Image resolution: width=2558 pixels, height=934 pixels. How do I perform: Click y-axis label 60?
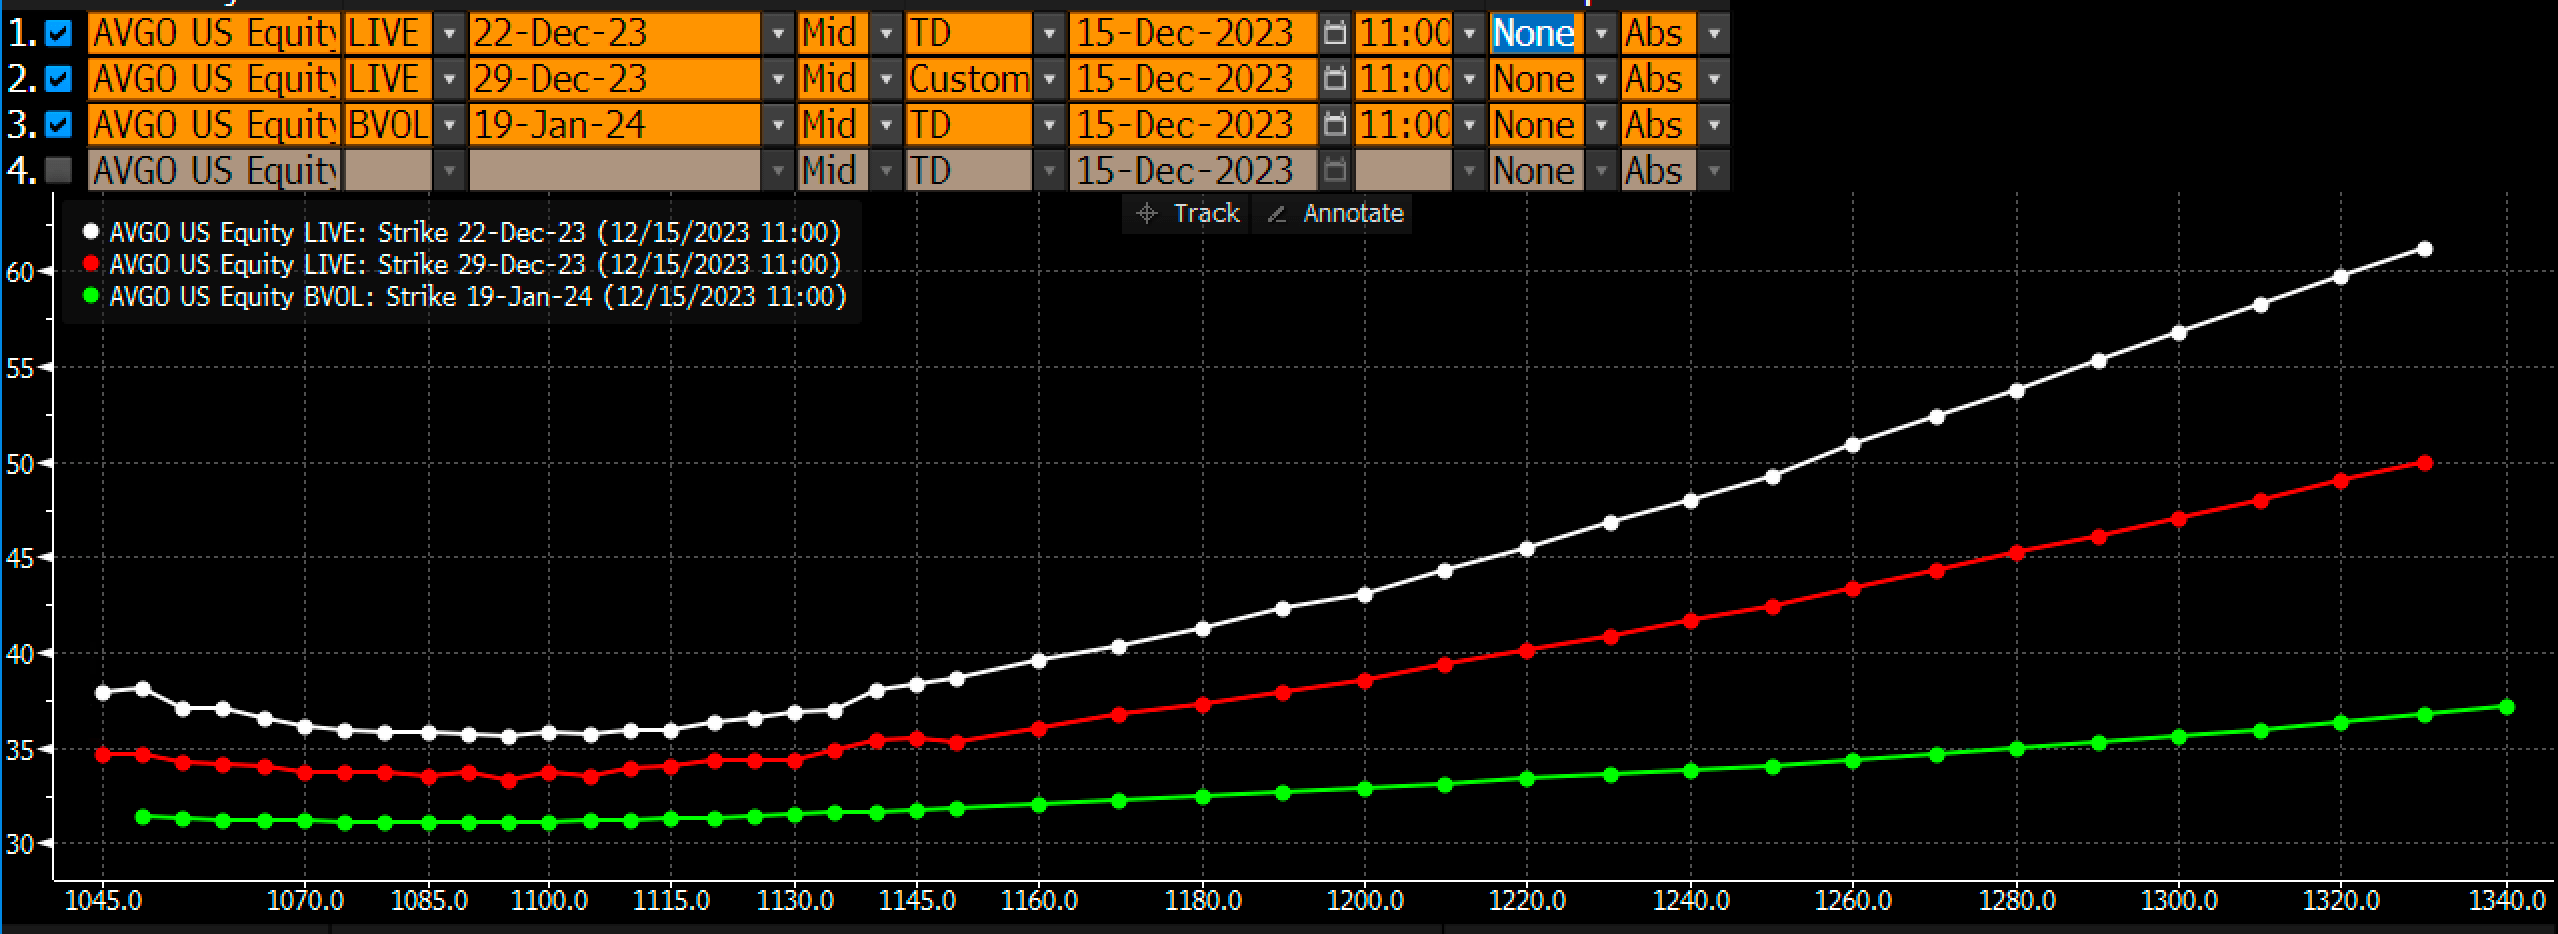(x=19, y=272)
